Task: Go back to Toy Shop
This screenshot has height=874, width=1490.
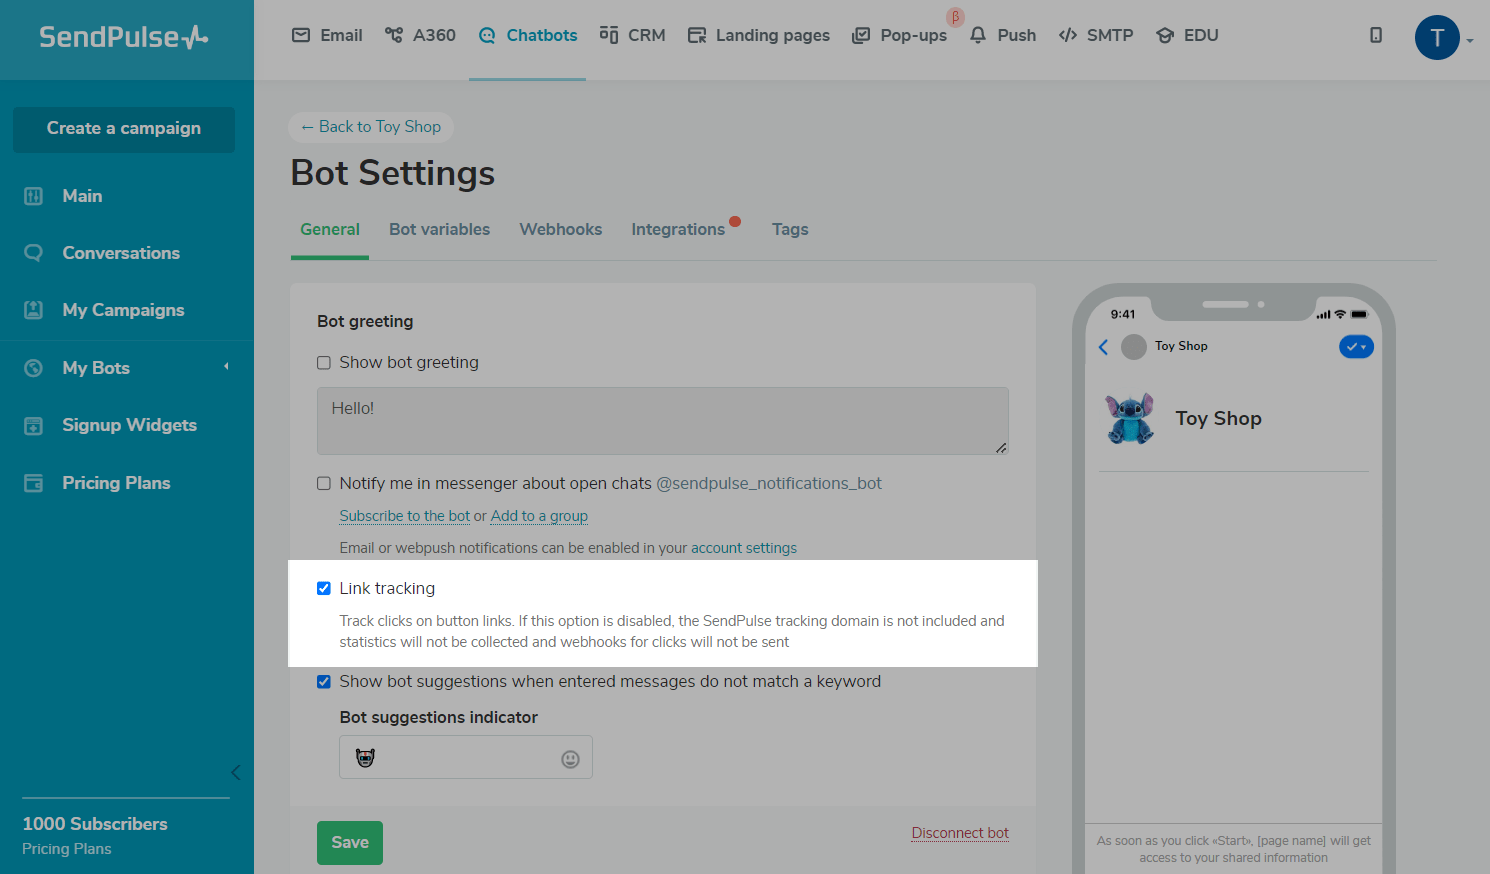Action: tap(371, 127)
